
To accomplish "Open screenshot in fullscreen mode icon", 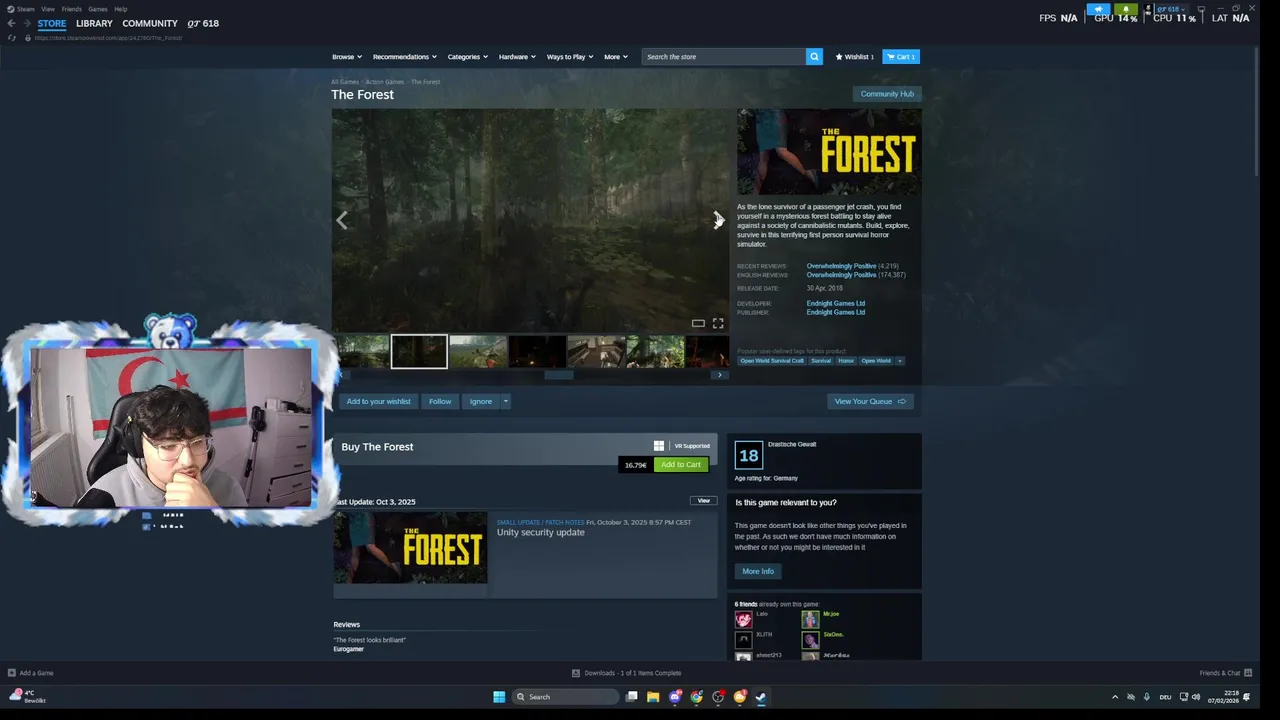I will pos(718,323).
